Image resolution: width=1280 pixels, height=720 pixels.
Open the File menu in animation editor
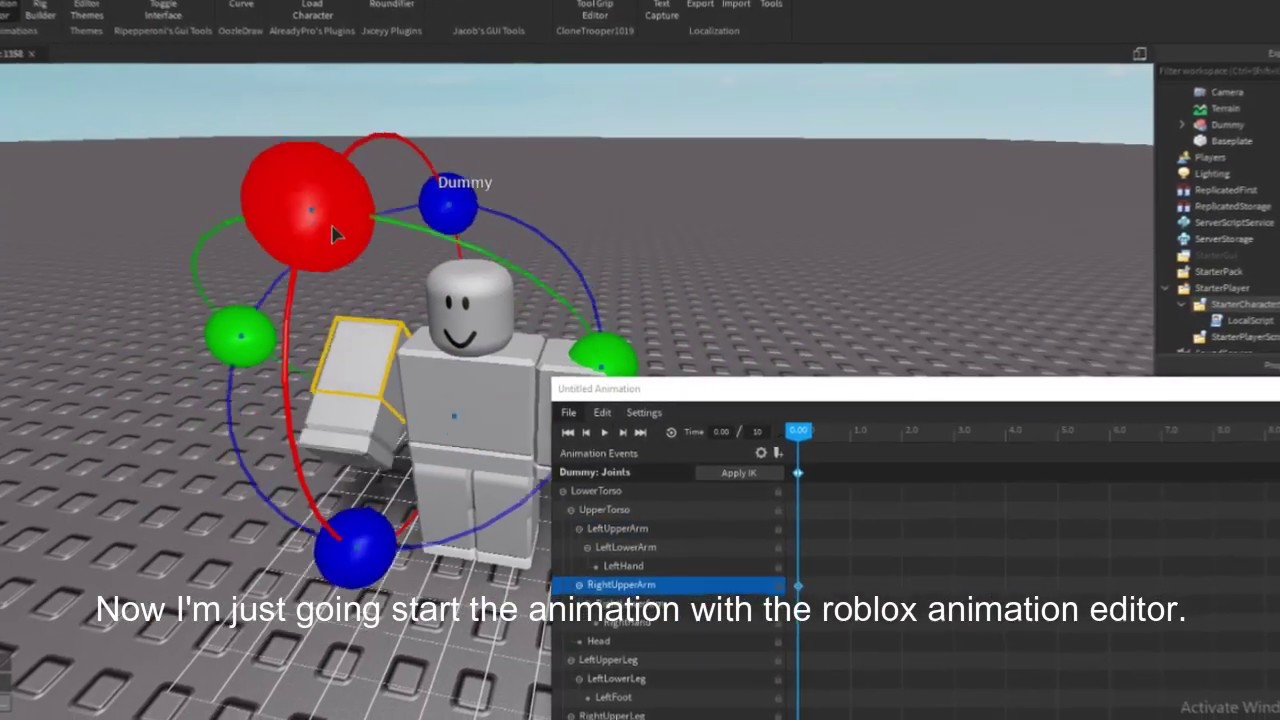[x=568, y=412]
